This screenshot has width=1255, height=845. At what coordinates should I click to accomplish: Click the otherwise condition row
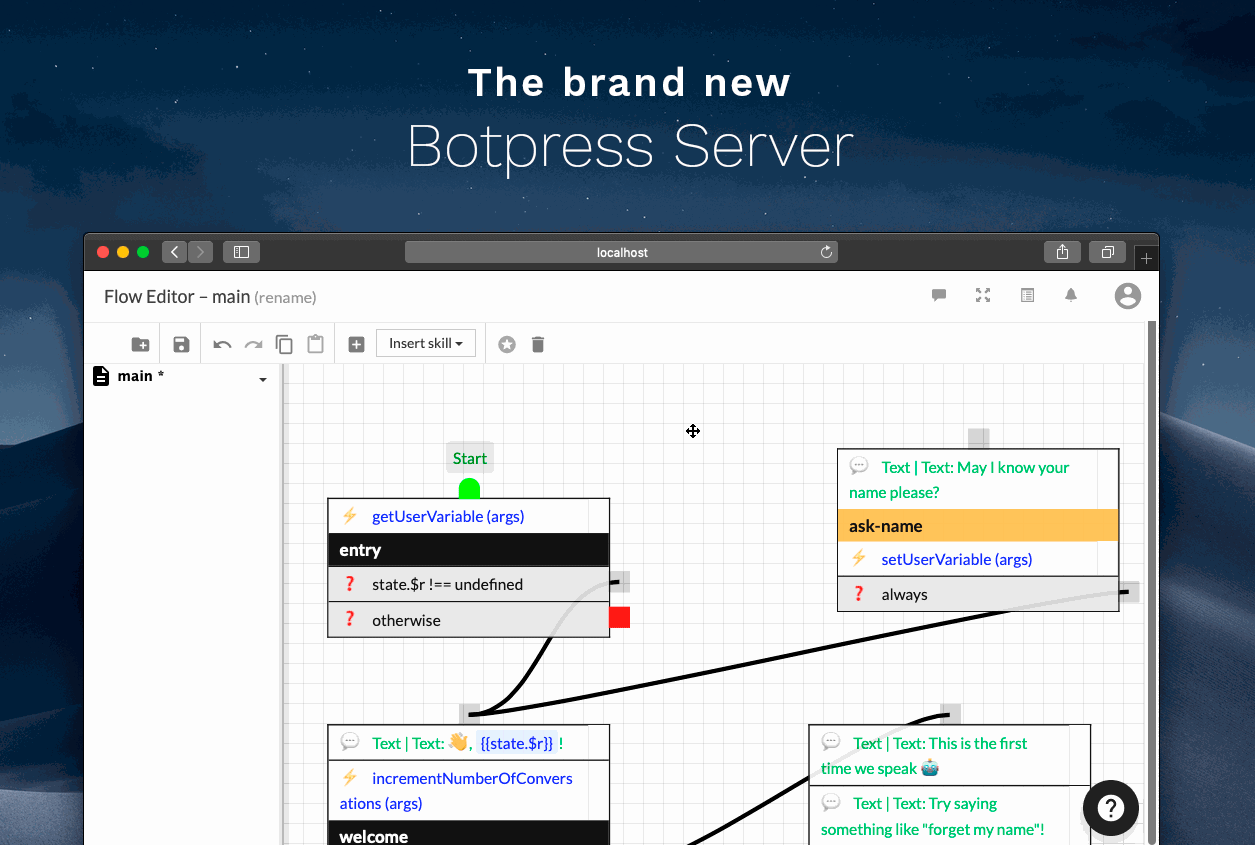point(468,620)
